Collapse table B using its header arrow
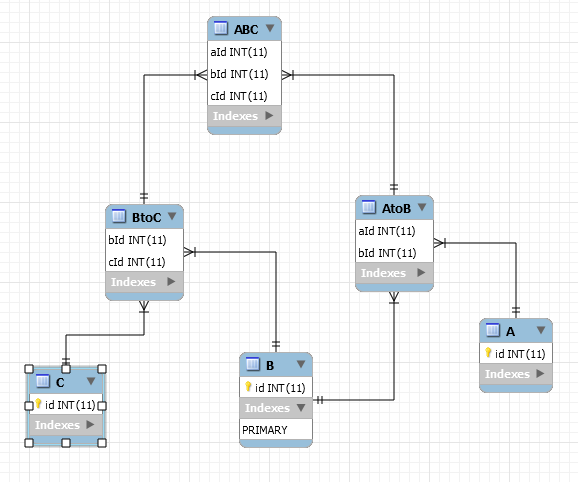 [x=301, y=364]
